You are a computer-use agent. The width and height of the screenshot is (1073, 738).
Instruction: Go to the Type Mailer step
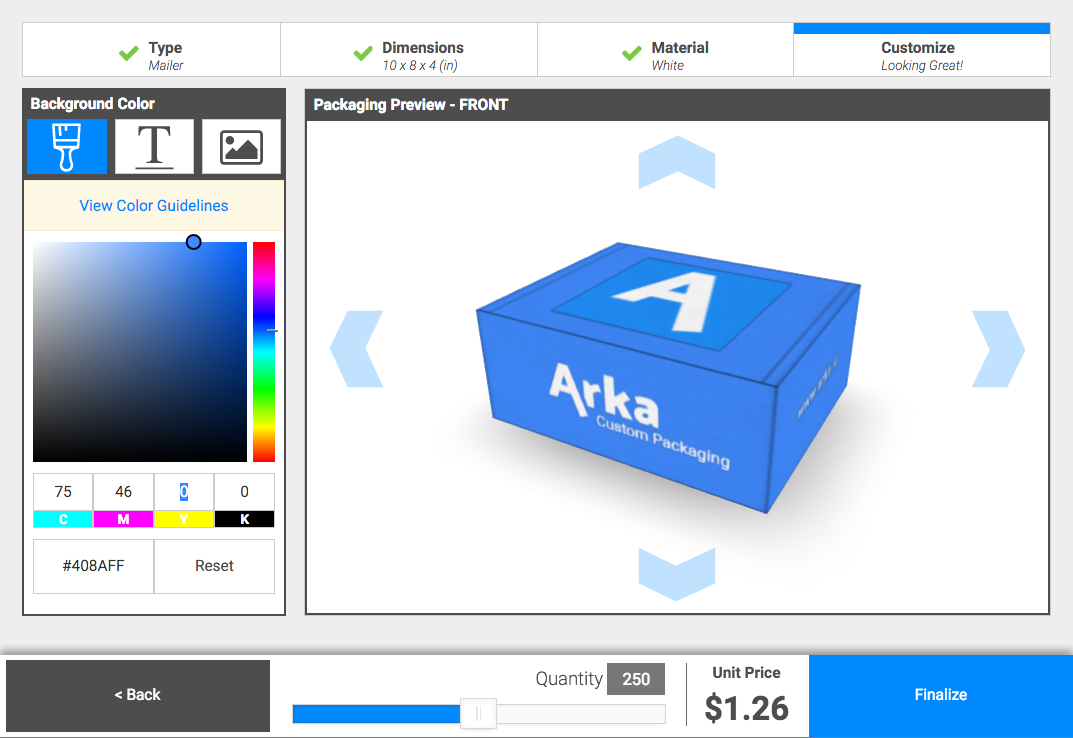coord(151,50)
